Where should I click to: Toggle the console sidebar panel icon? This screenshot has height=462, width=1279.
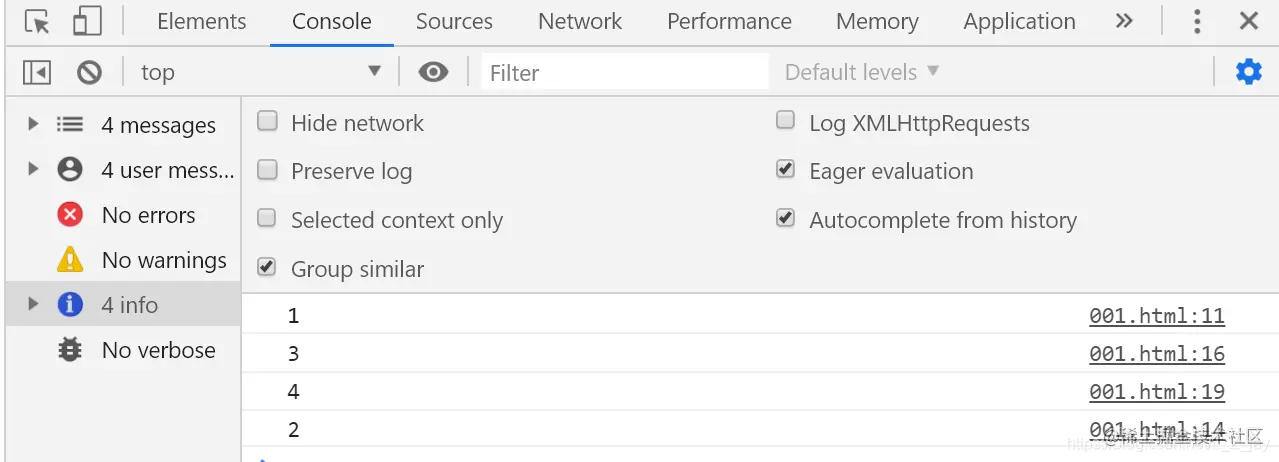[x=37, y=72]
